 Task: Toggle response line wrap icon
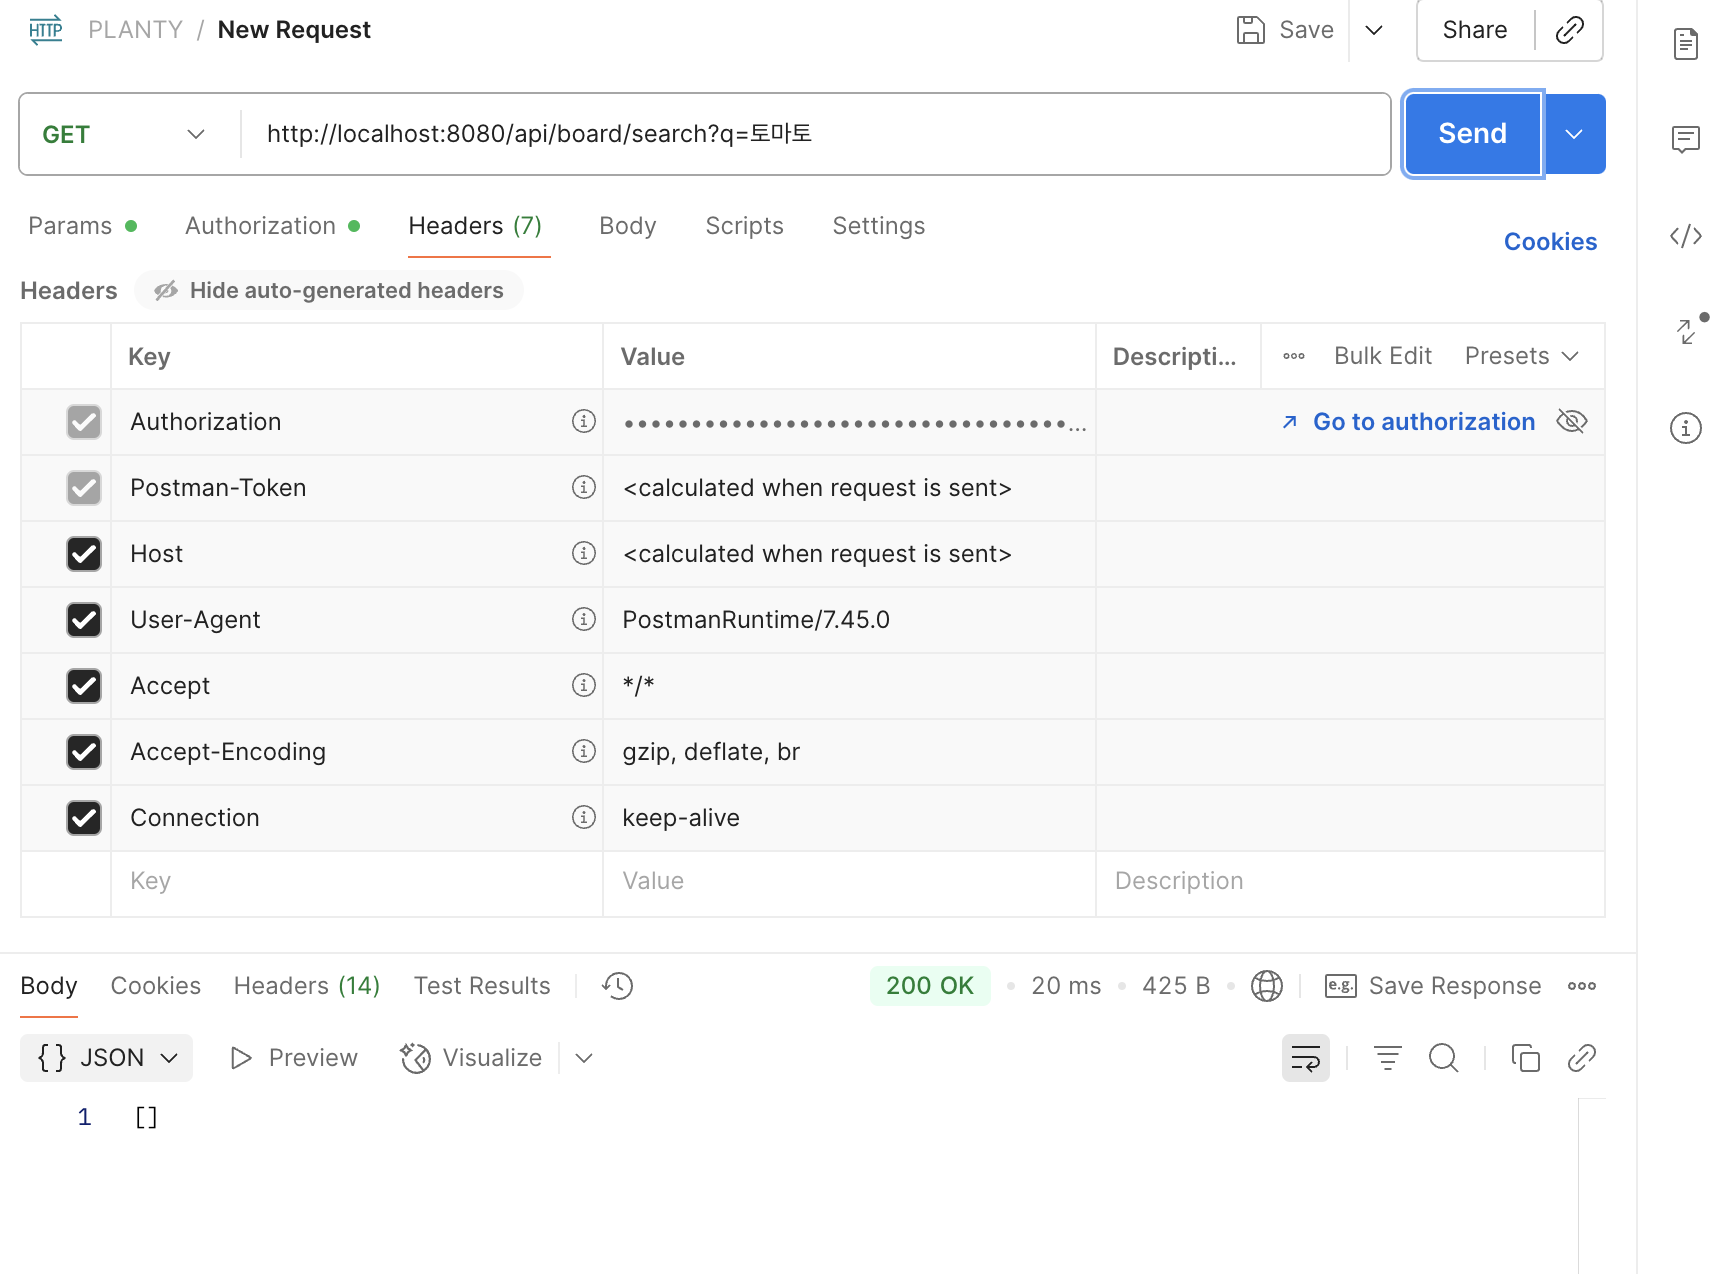[1306, 1058]
